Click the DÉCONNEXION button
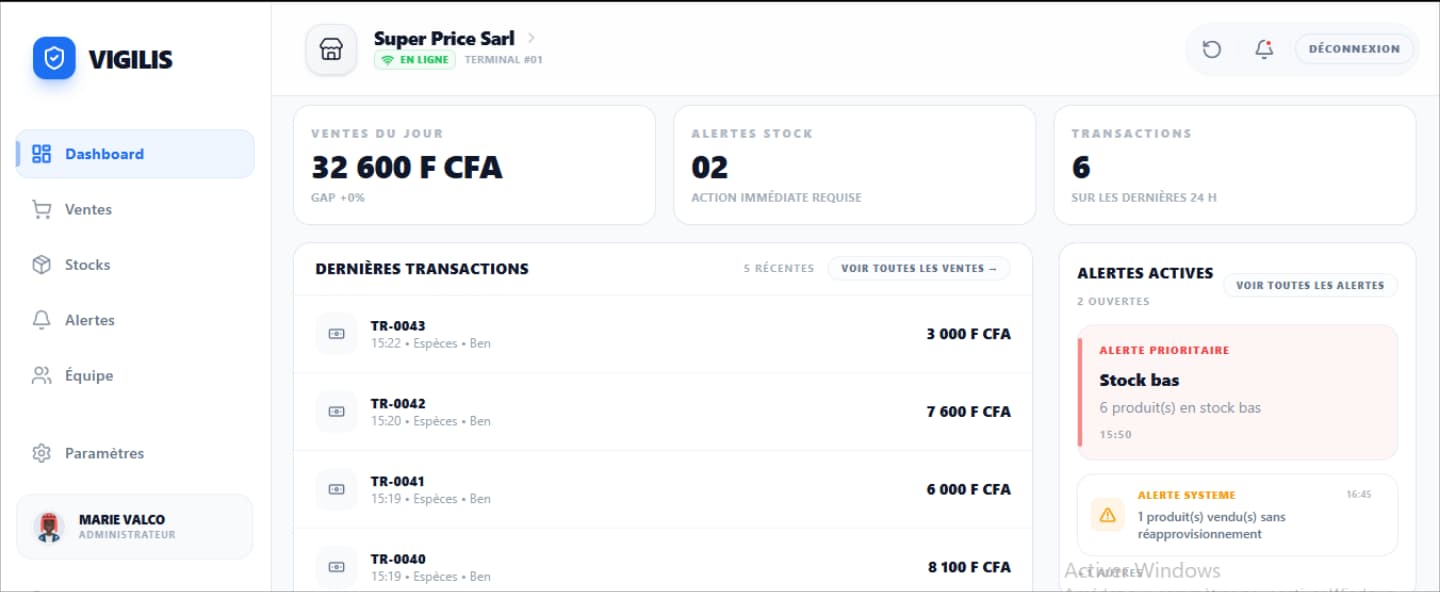Image resolution: width=1440 pixels, height=592 pixels. pyautogui.click(x=1354, y=48)
